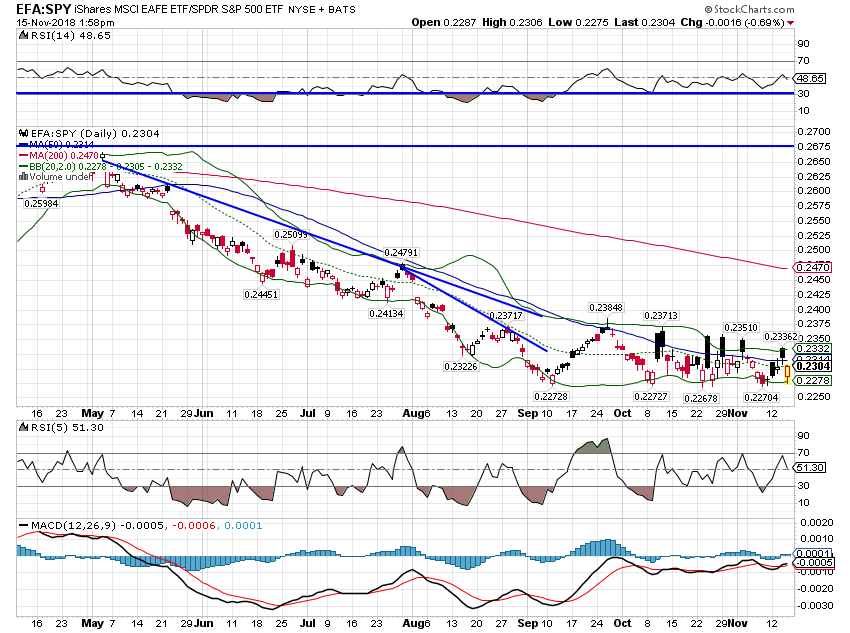Click the RSI(14) indicator icon
Screen dimensions: 850x633
(23, 36)
